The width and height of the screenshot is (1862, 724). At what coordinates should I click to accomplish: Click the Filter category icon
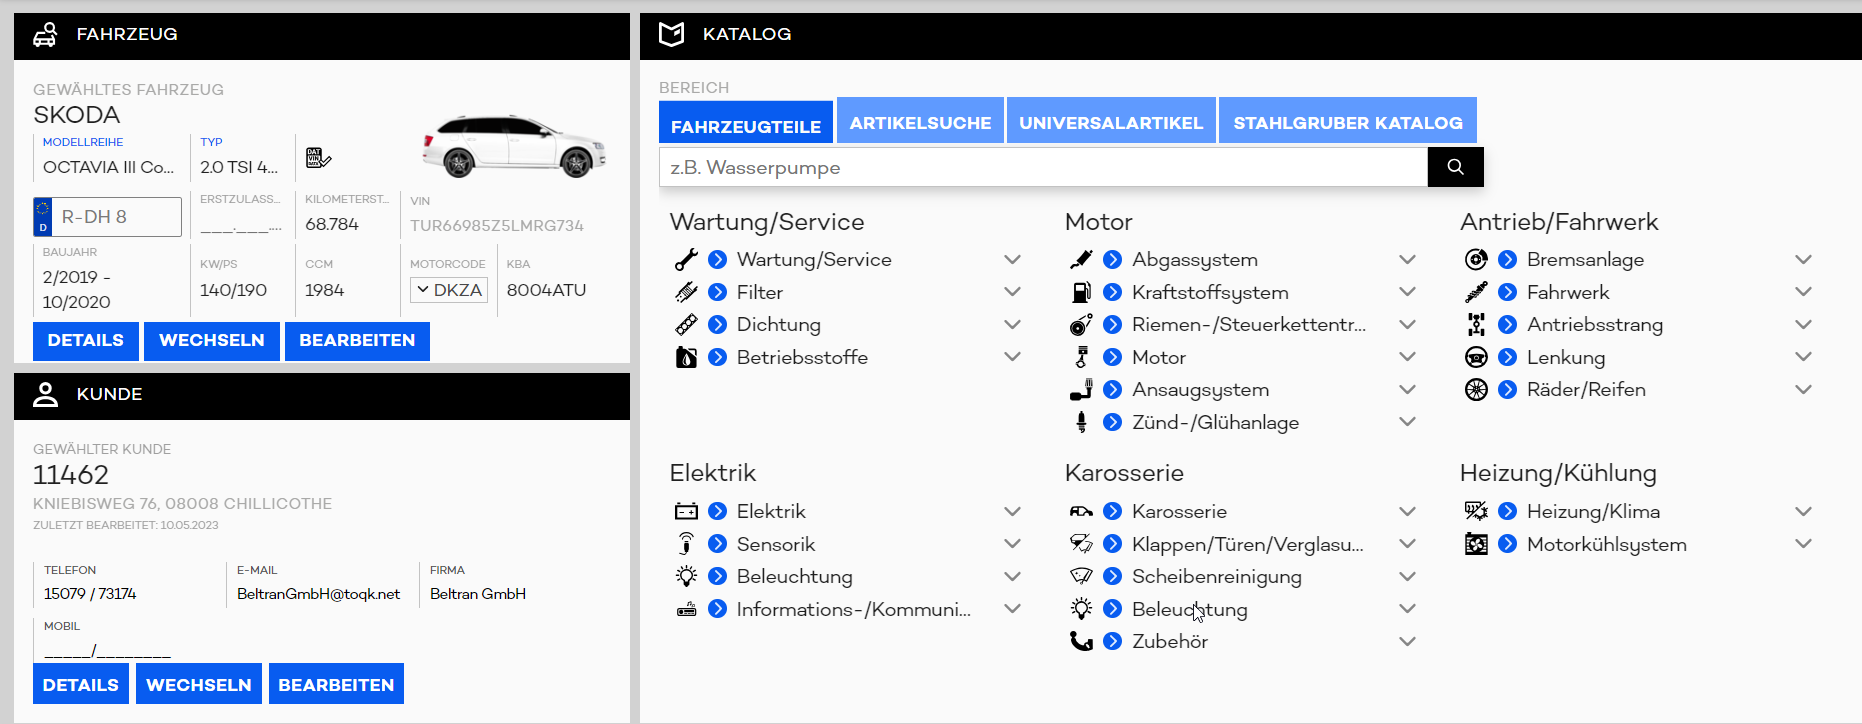[686, 292]
